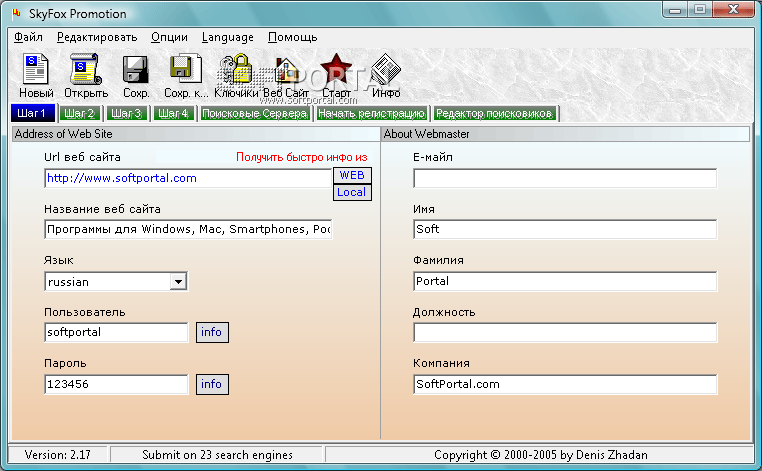Click the Открыть (Open) scroll icon
762x471 pixels.
point(85,69)
